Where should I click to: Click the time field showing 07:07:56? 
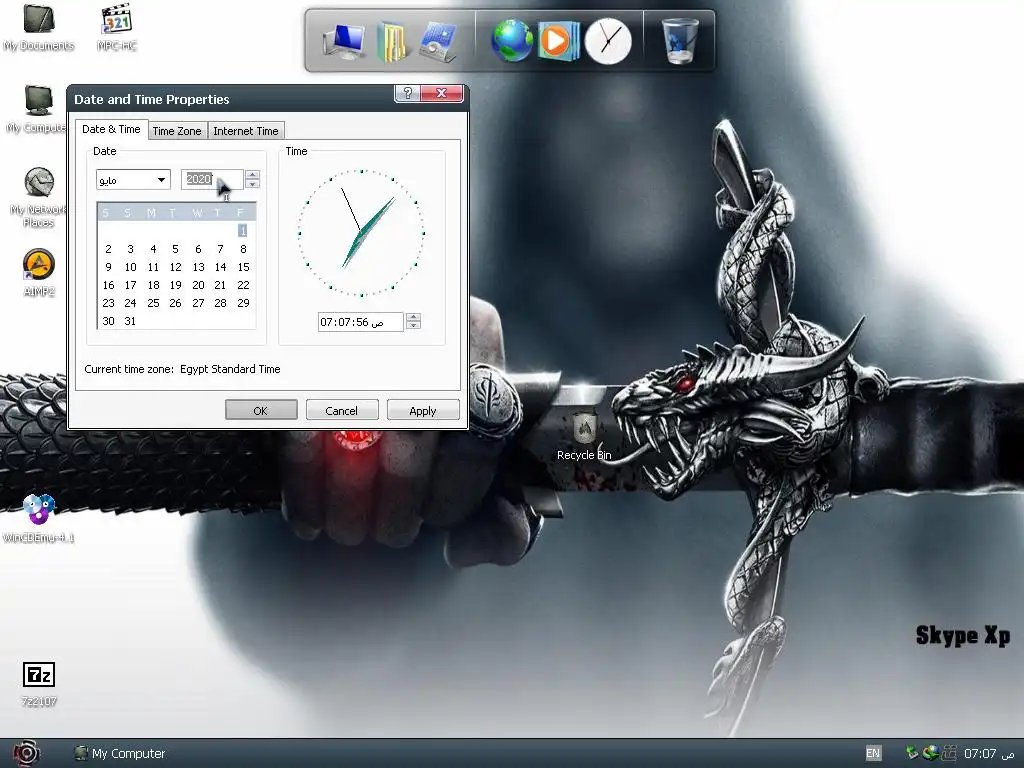pos(360,322)
